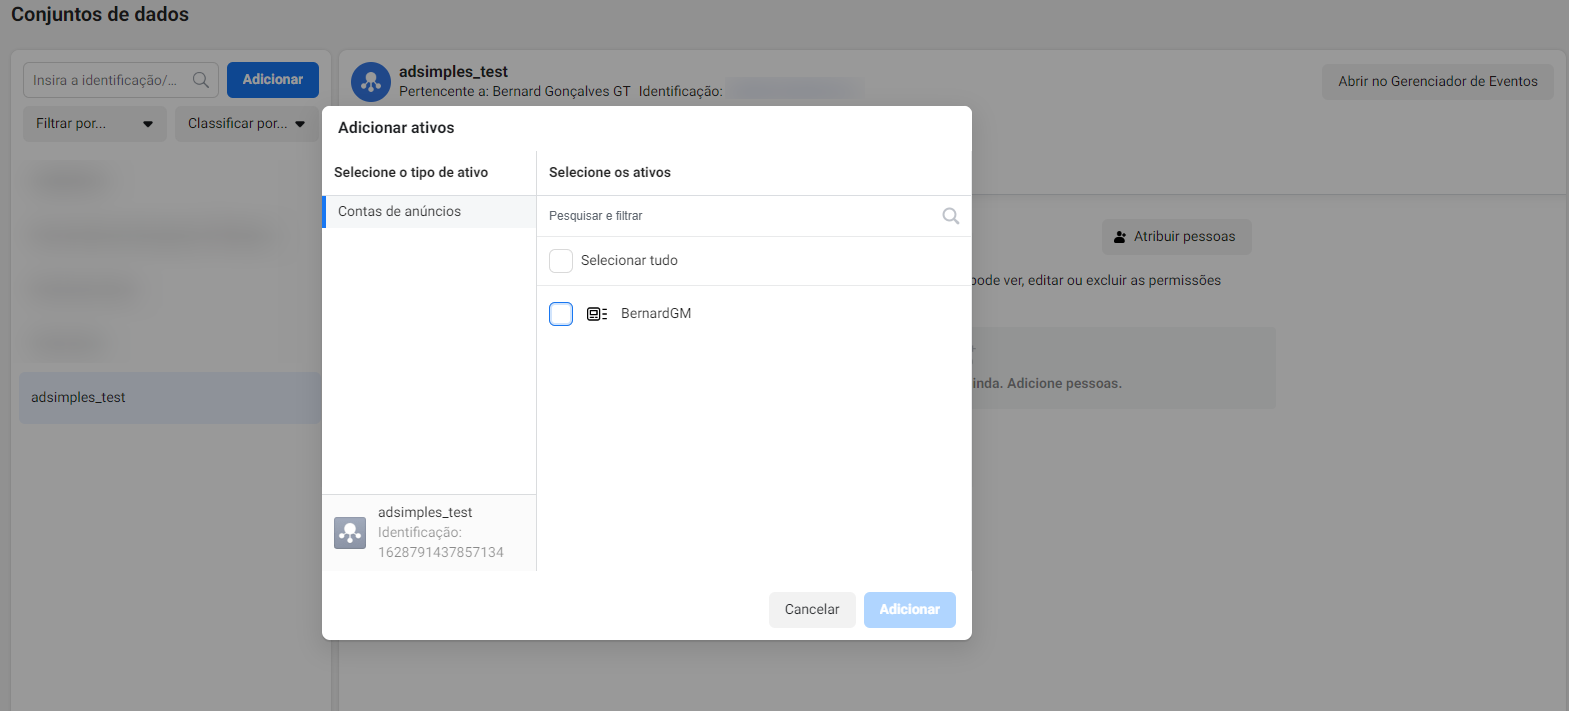Click the Selecione o tipo de ativo heading
The width and height of the screenshot is (1569, 711).
coord(411,173)
